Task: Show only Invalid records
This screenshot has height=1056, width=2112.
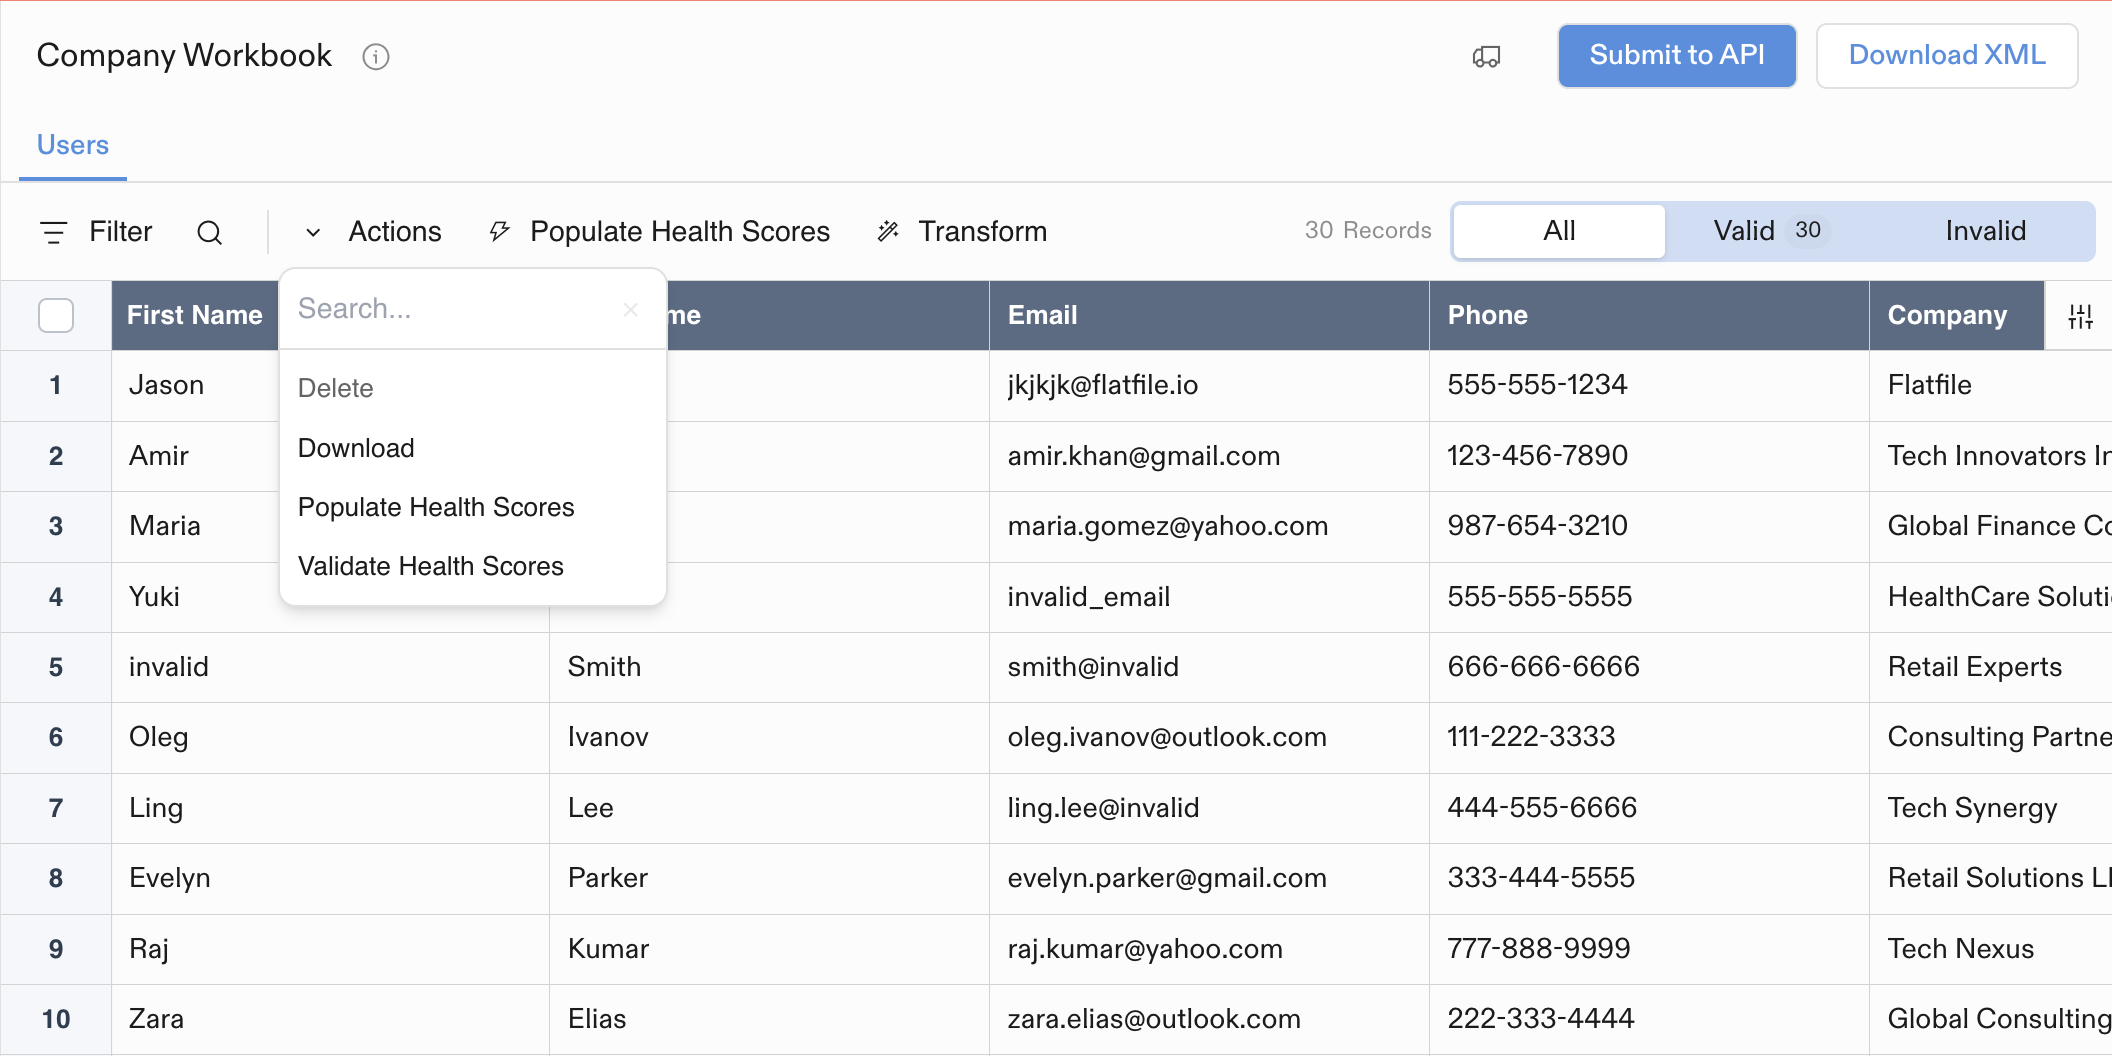Action: coord(1985,231)
